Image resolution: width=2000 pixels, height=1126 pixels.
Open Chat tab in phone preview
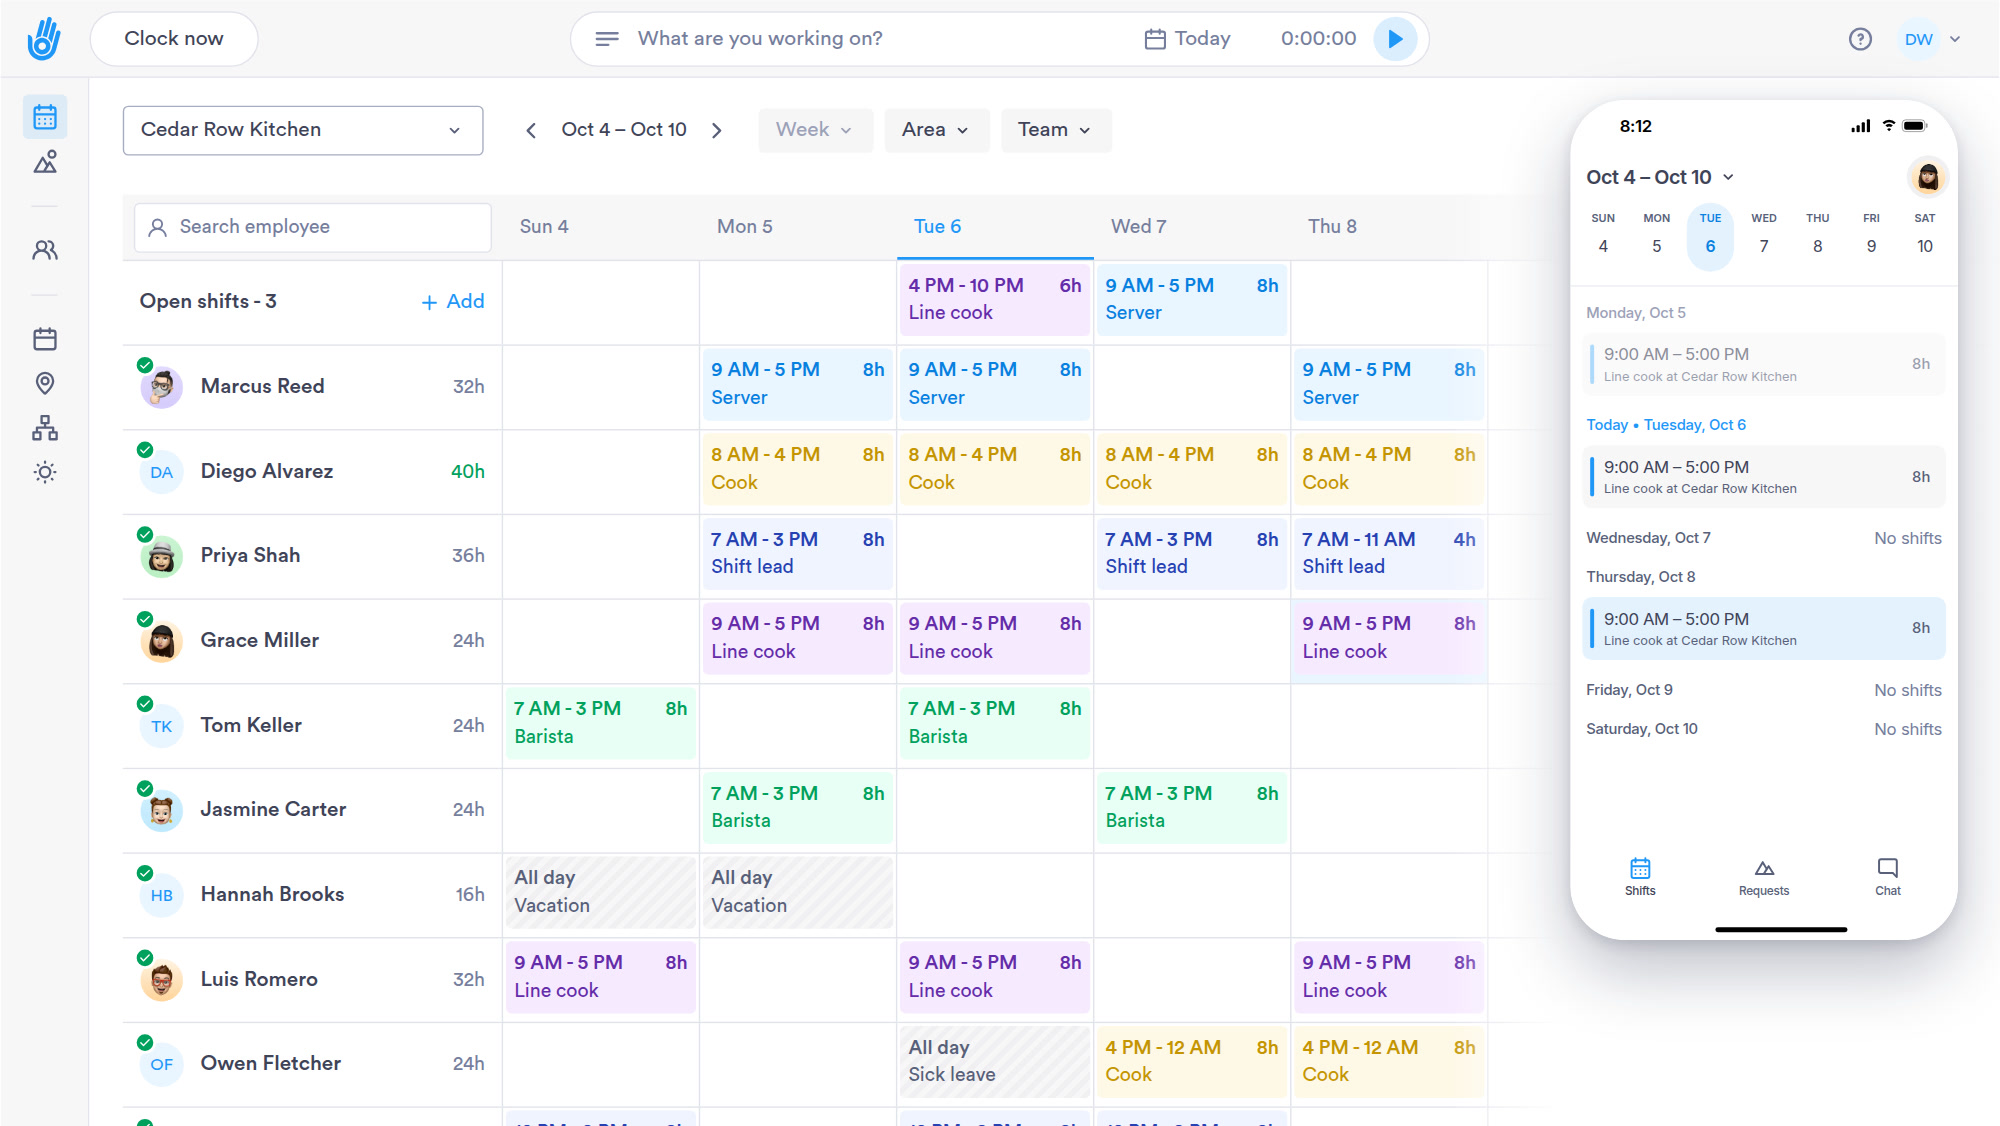(1888, 876)
